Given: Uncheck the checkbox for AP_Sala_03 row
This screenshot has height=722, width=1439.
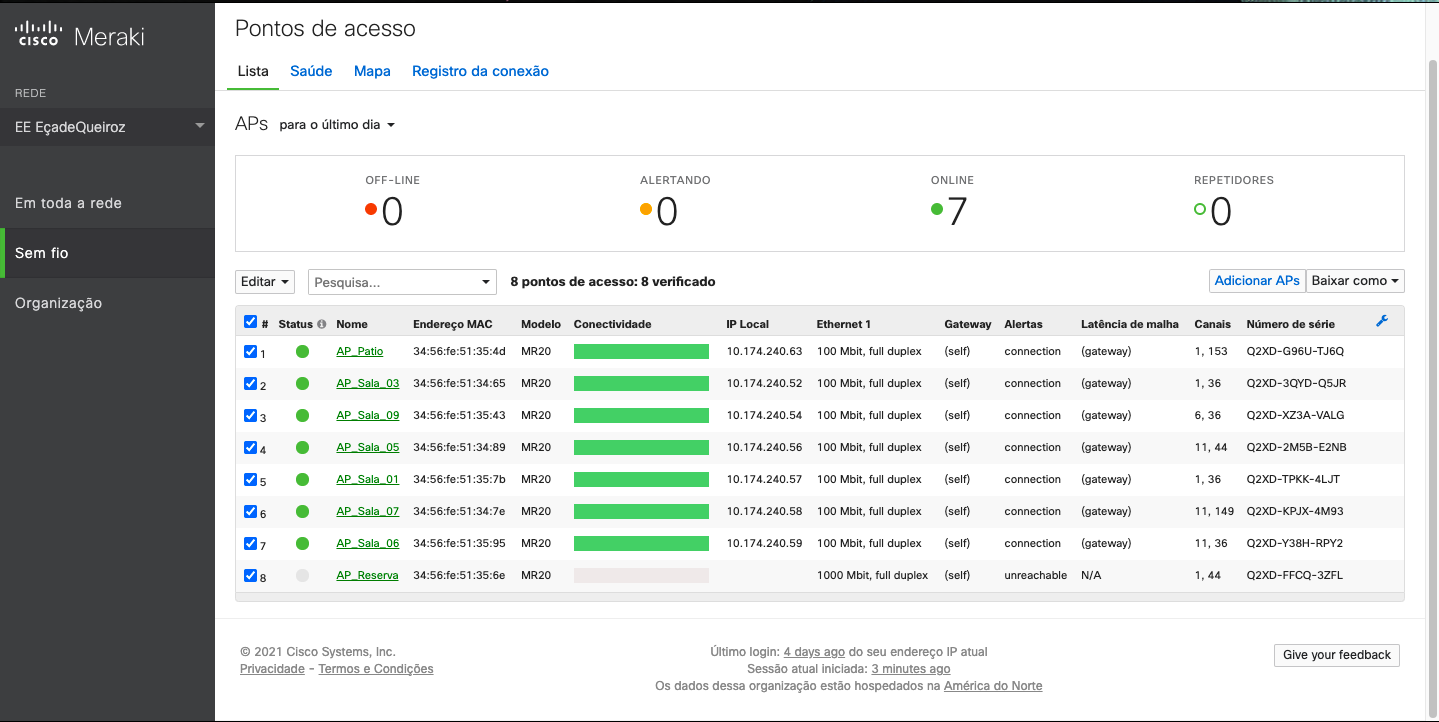Looking at the screenshot, I should click(250, 383).
